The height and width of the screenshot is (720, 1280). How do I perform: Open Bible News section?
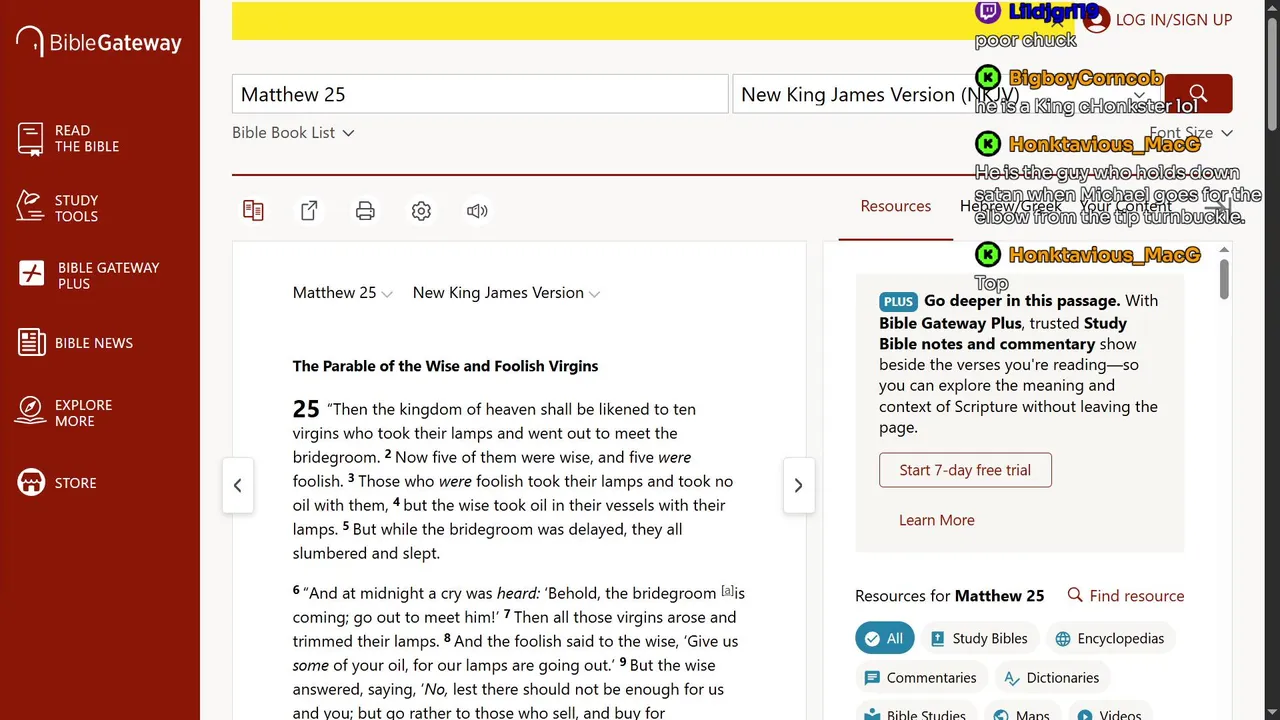coord(75,343)
